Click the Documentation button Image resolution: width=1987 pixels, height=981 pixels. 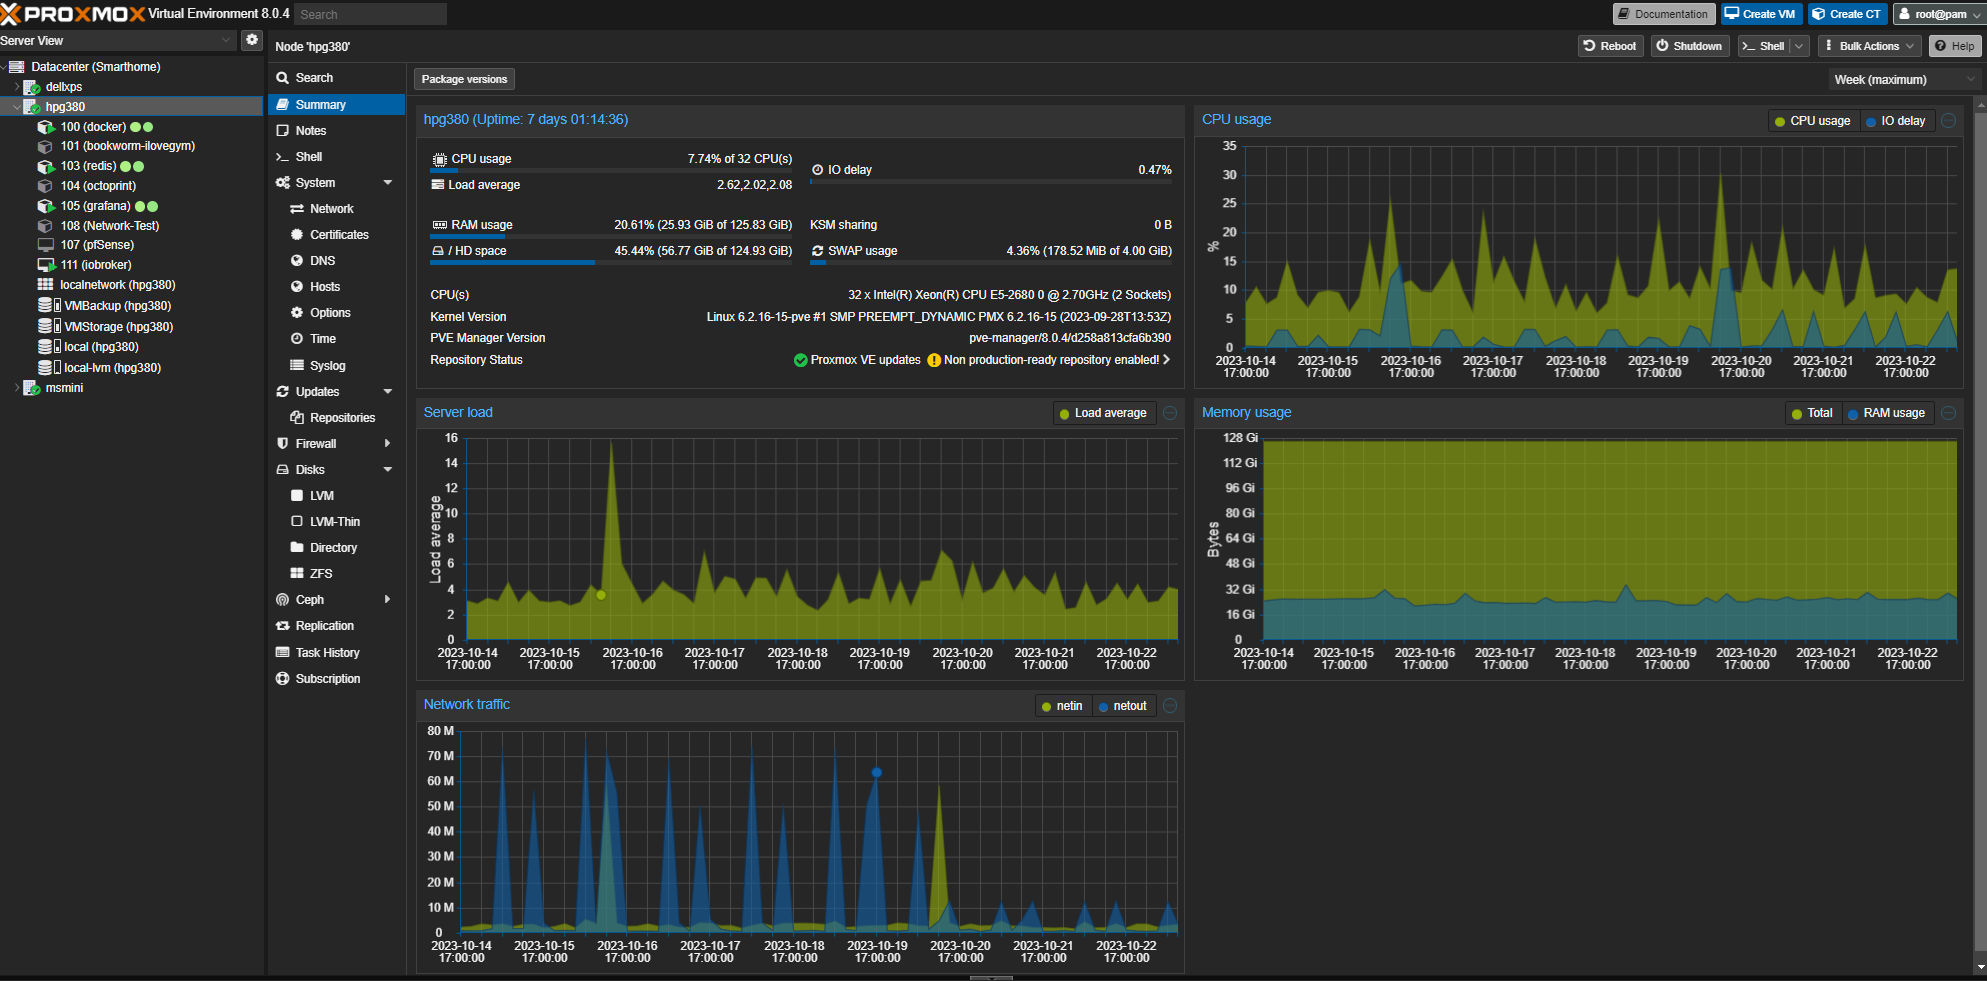[x=1663, y=14]
